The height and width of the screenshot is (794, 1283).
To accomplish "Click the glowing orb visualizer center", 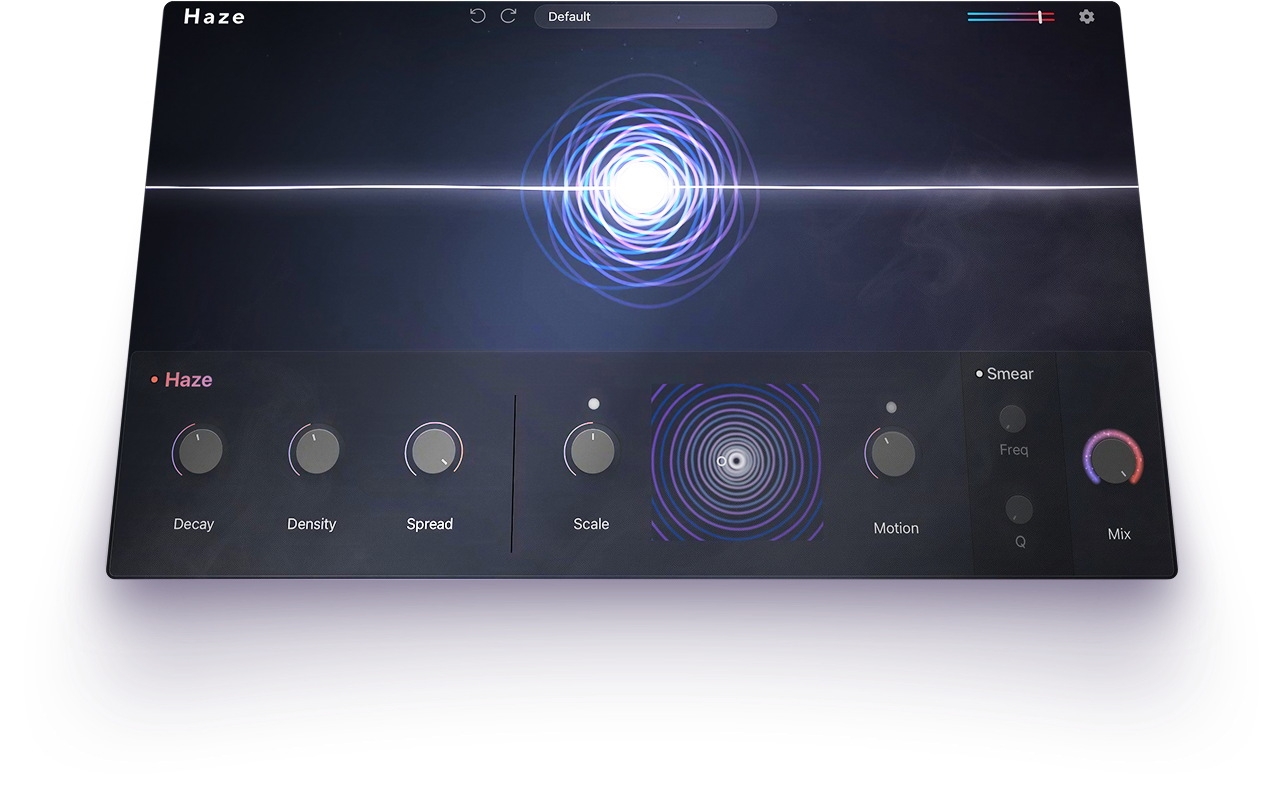I will 641,186.
